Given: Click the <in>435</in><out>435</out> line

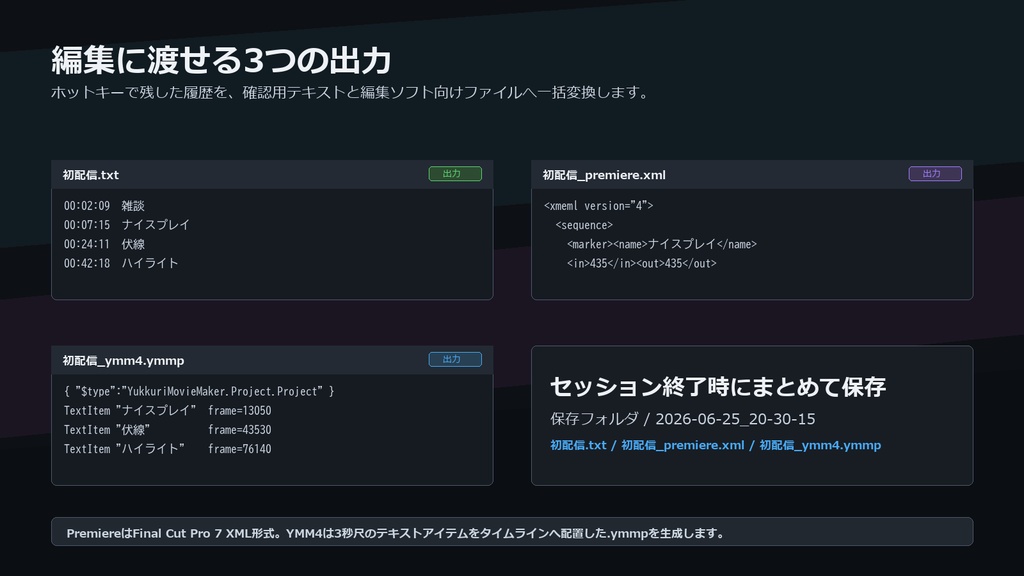Looking at the screenshot, I should pos(641,263).
